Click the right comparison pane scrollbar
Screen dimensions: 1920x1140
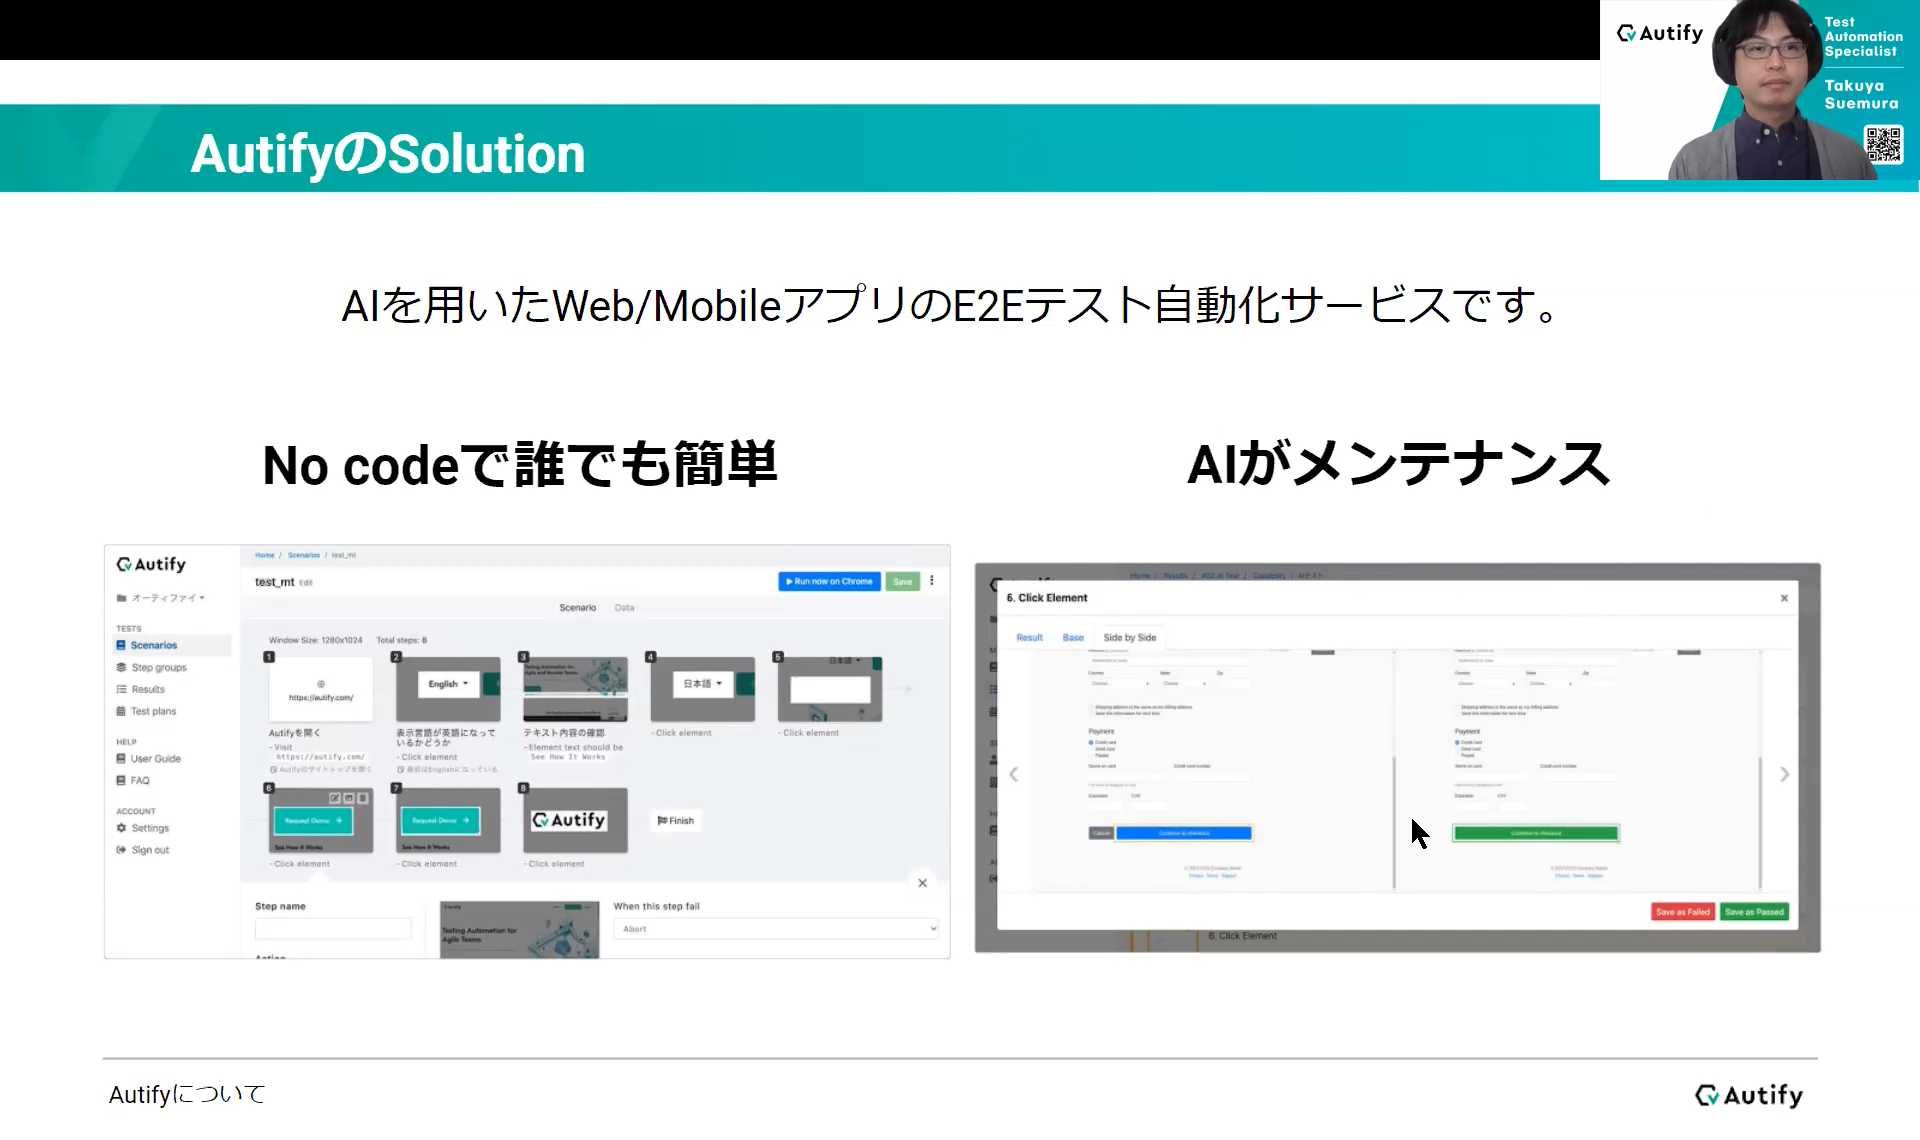coord(1760,823)
